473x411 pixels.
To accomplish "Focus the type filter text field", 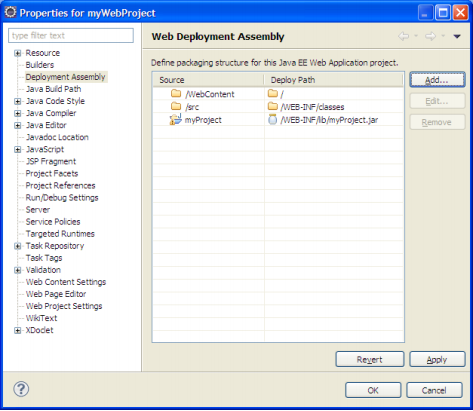I will (71, 35).
